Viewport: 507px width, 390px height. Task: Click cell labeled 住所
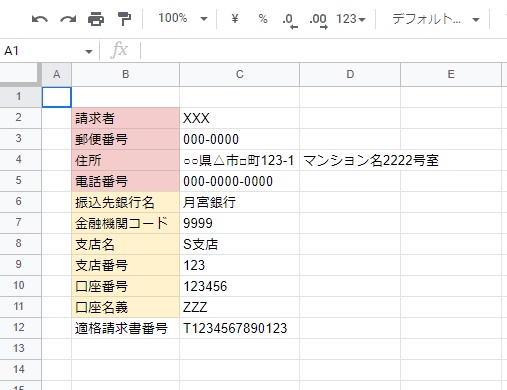tap(125, 160)
